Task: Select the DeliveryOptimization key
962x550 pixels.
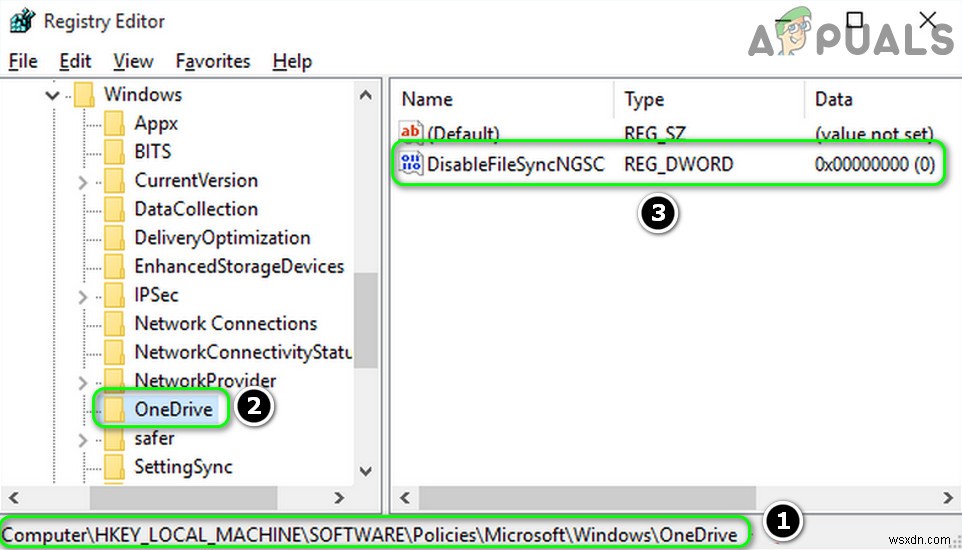Action: 222,238
